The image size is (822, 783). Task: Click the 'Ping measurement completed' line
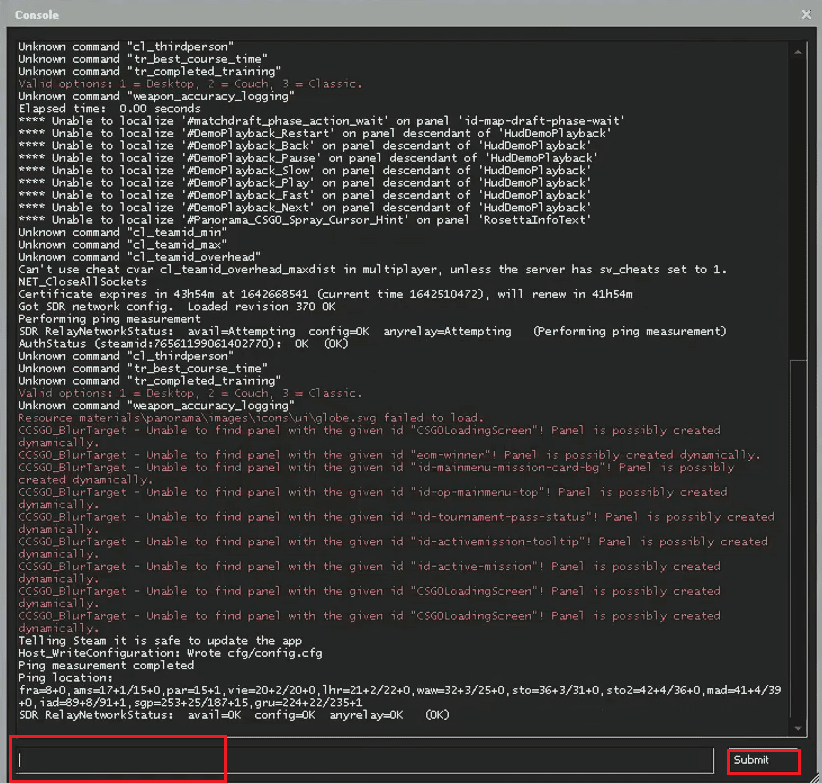[x=106, y=666]
